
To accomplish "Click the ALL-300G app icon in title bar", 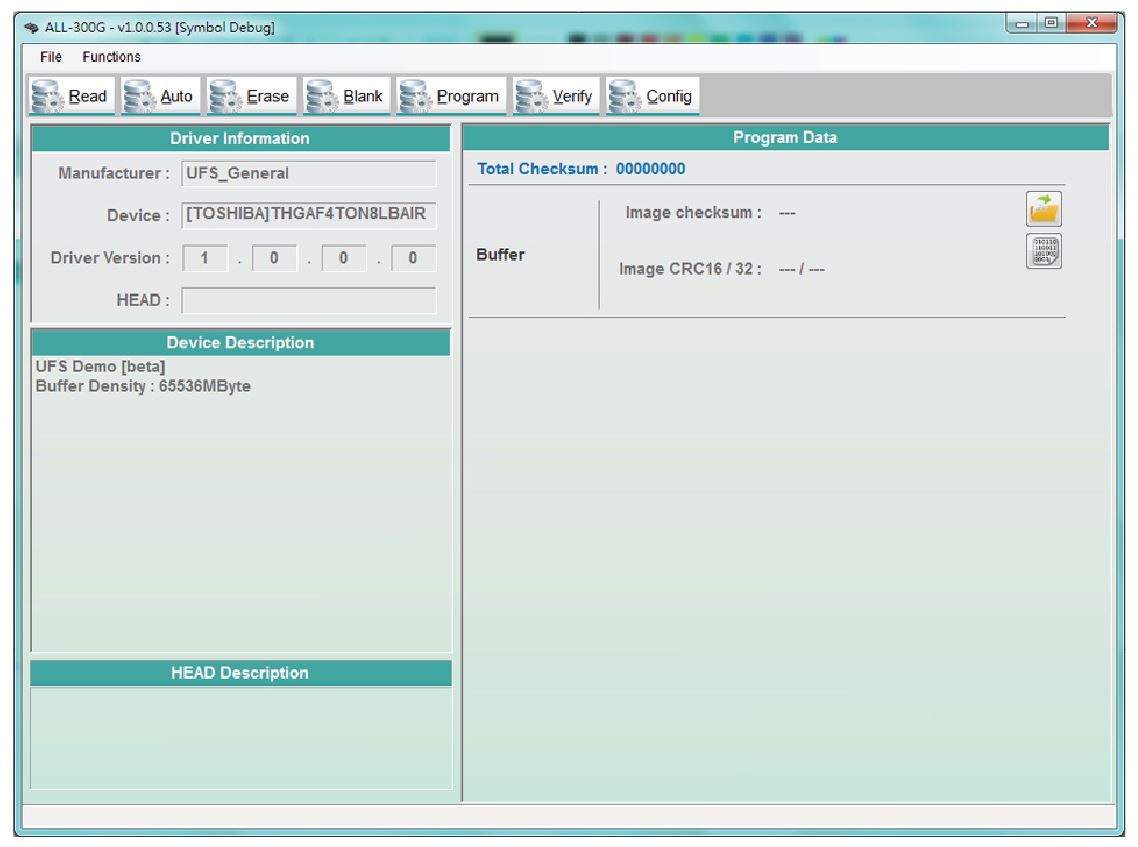I will click(x=32, y=27).
